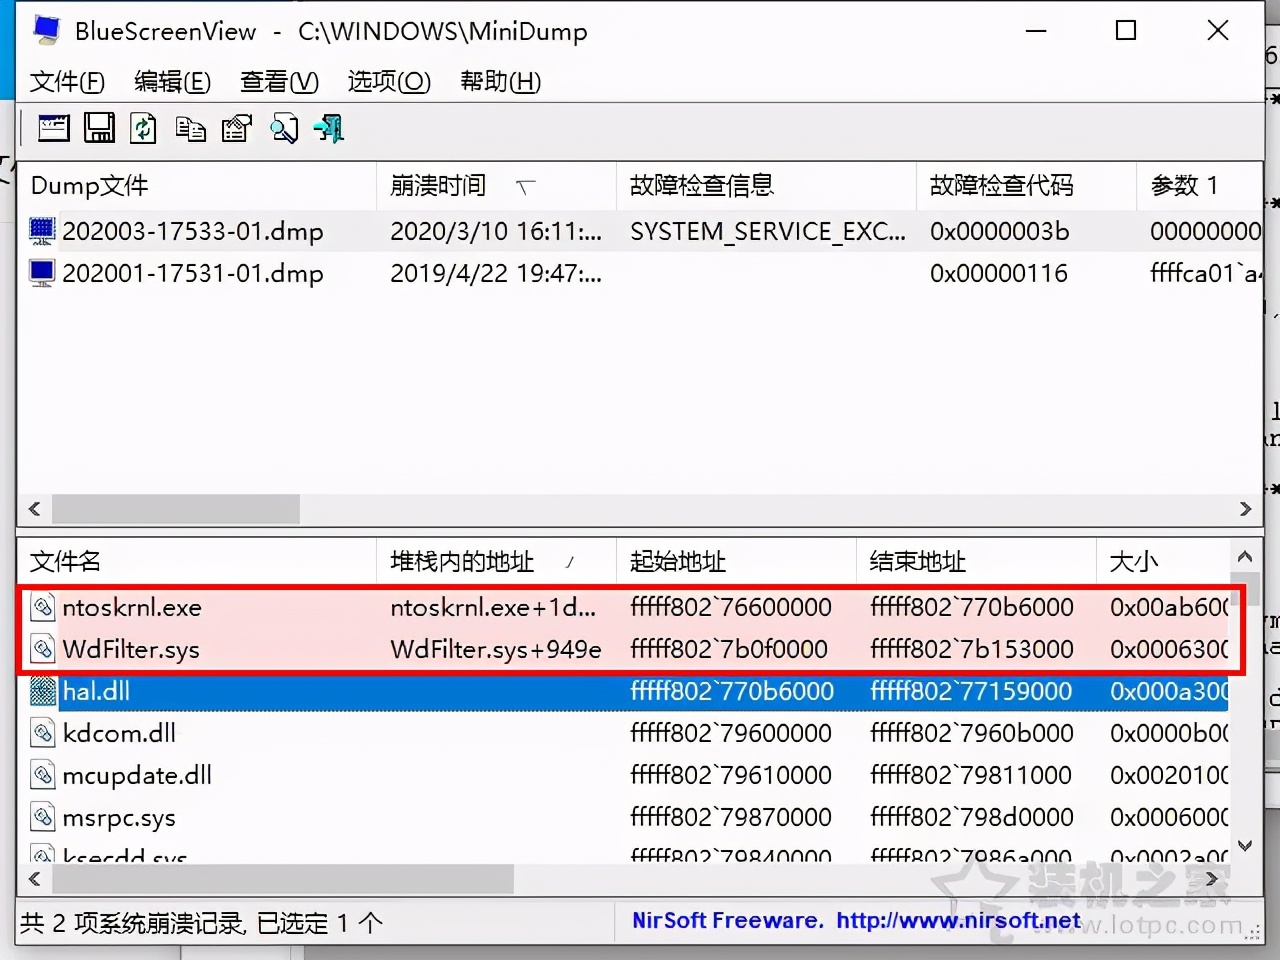Click the file icon next to WdFilter.sys
The width and height of the screenshot is (1280, 960).
coord(42,649)
